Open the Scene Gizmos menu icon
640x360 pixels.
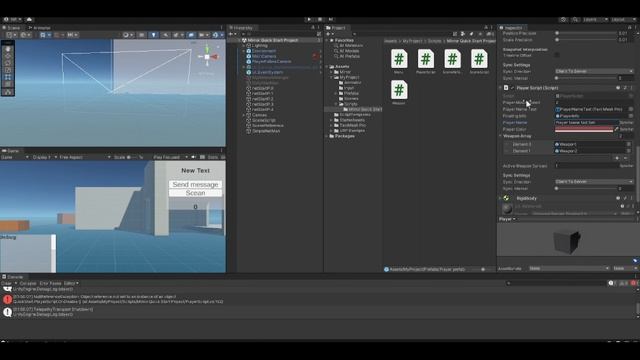pos(216,35)
